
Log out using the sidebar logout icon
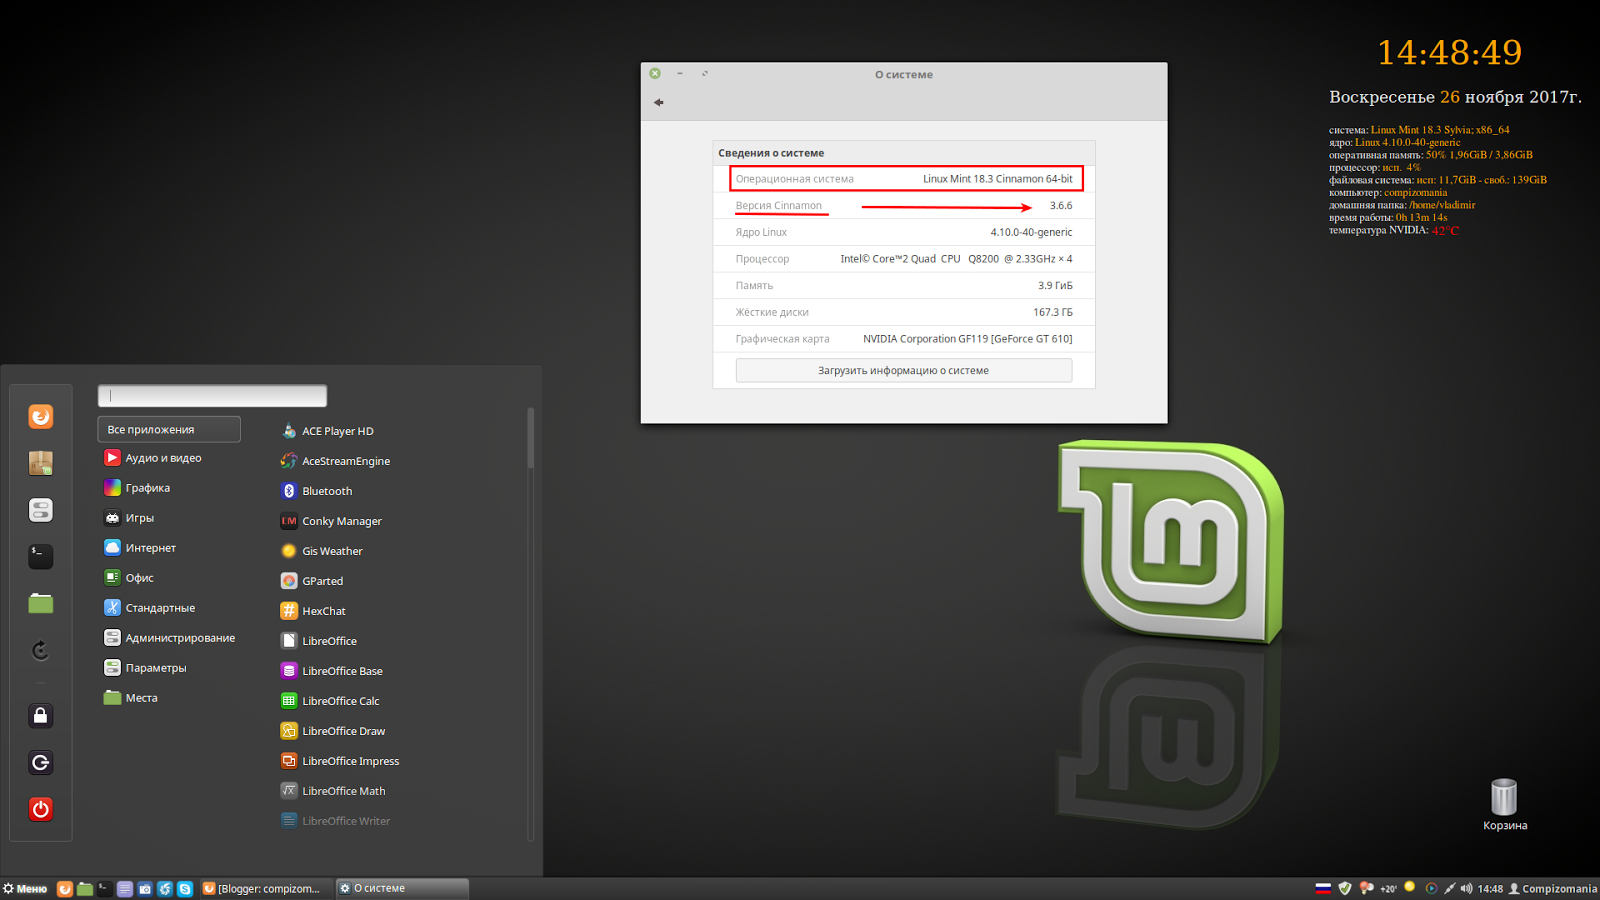point(40,762)
